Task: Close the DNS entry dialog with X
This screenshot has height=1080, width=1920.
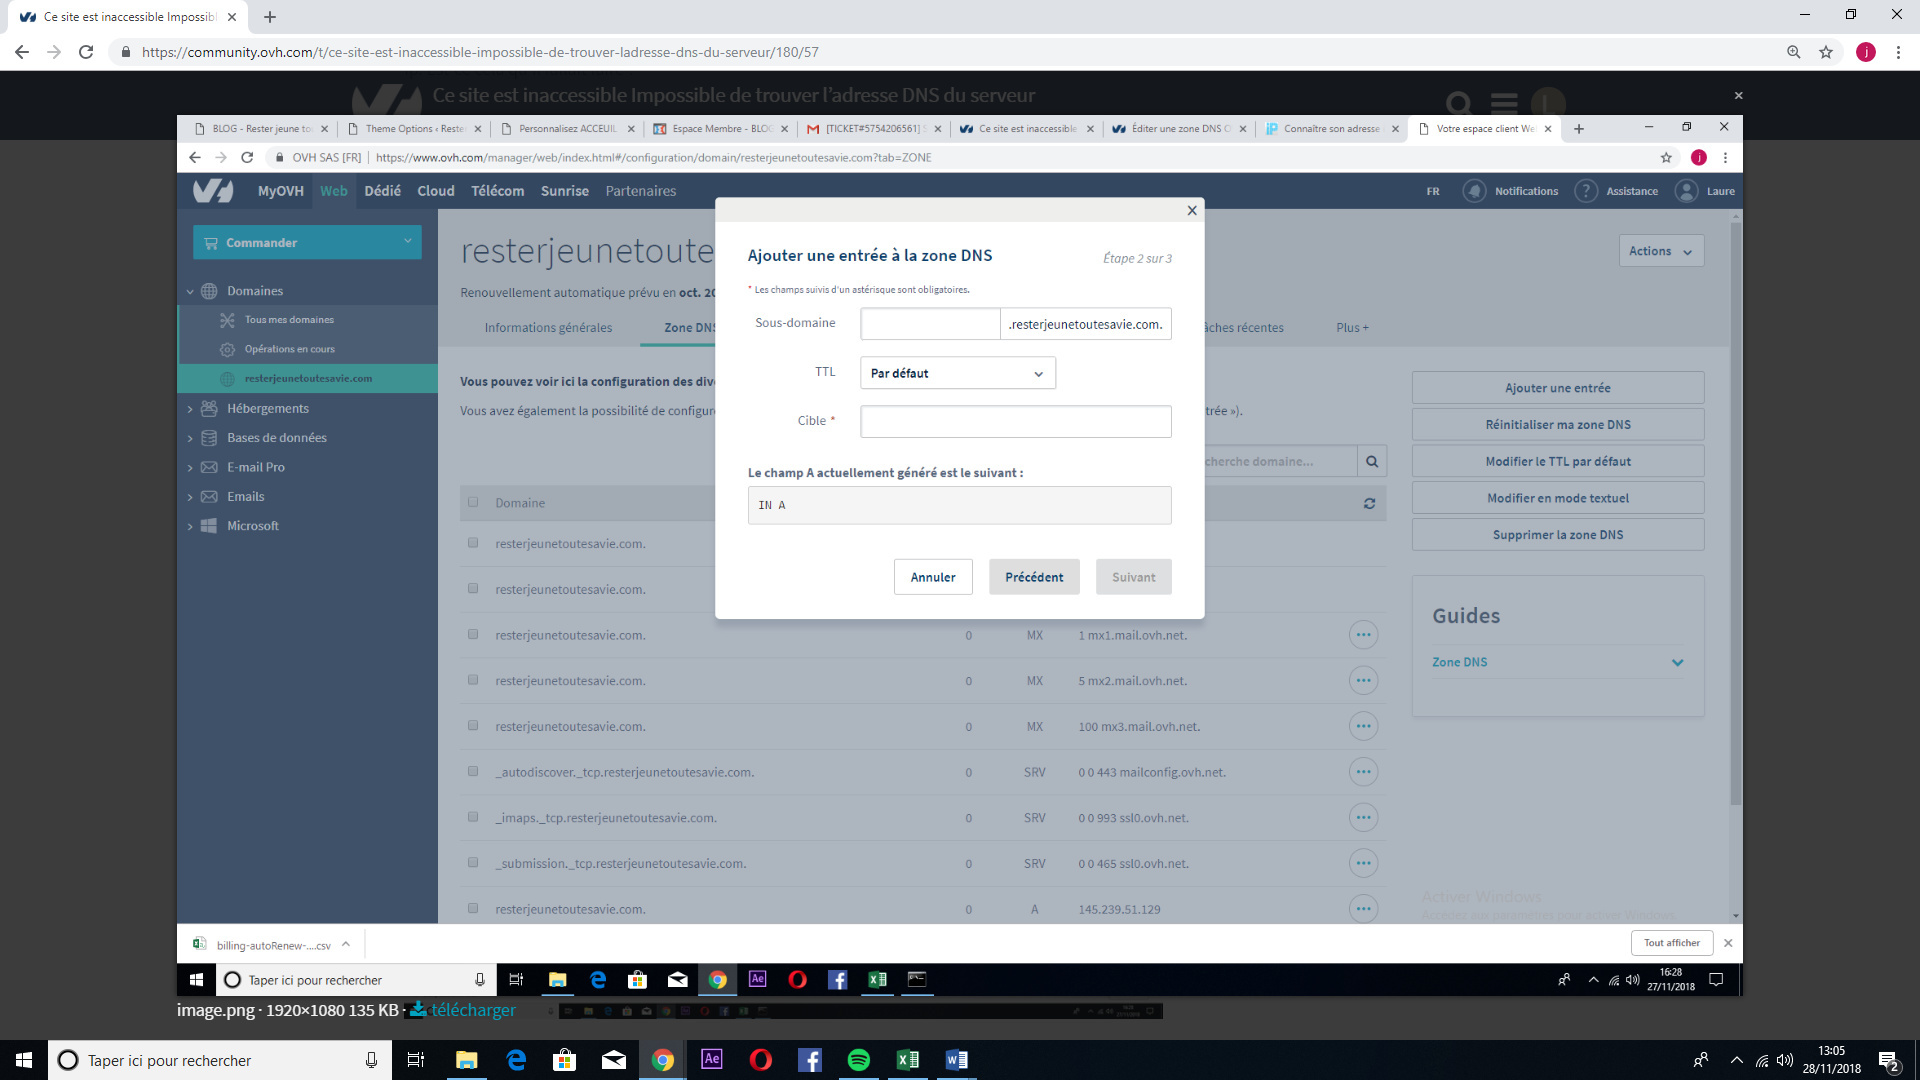Action: [x=1192, y=210]
